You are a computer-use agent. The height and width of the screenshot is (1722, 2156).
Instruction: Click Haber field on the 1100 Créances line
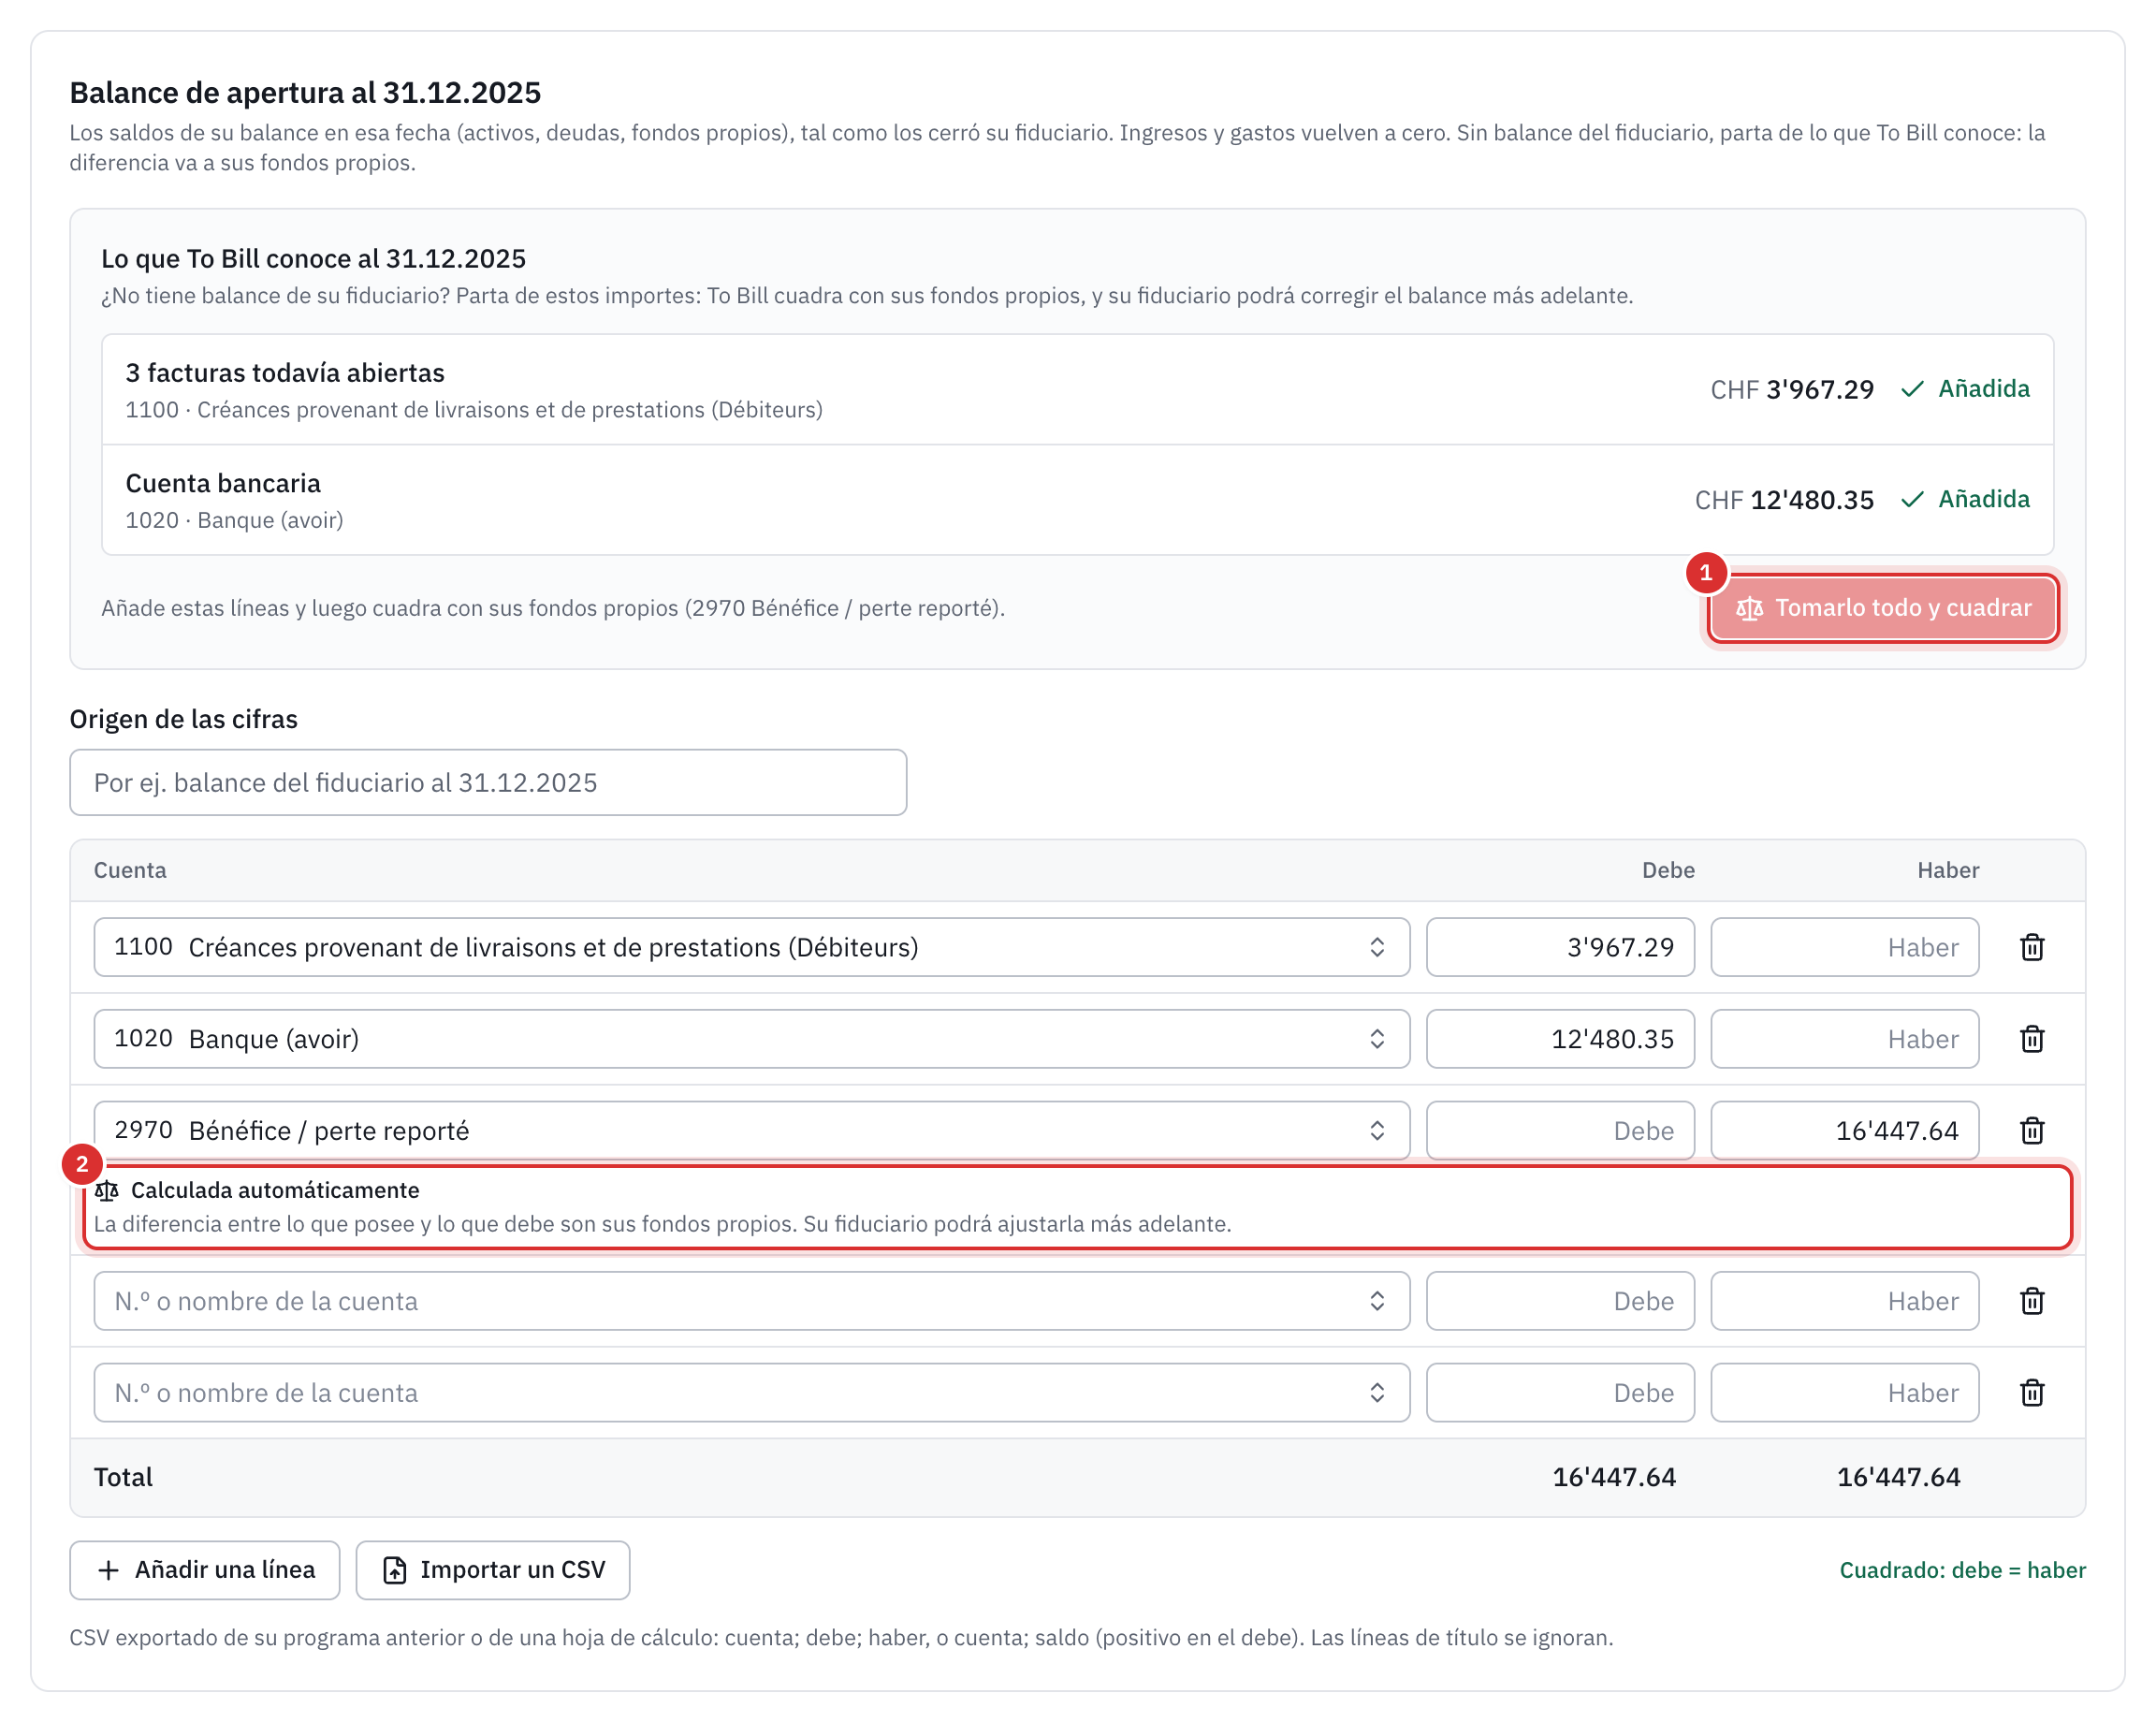[x=1844, y=947]
